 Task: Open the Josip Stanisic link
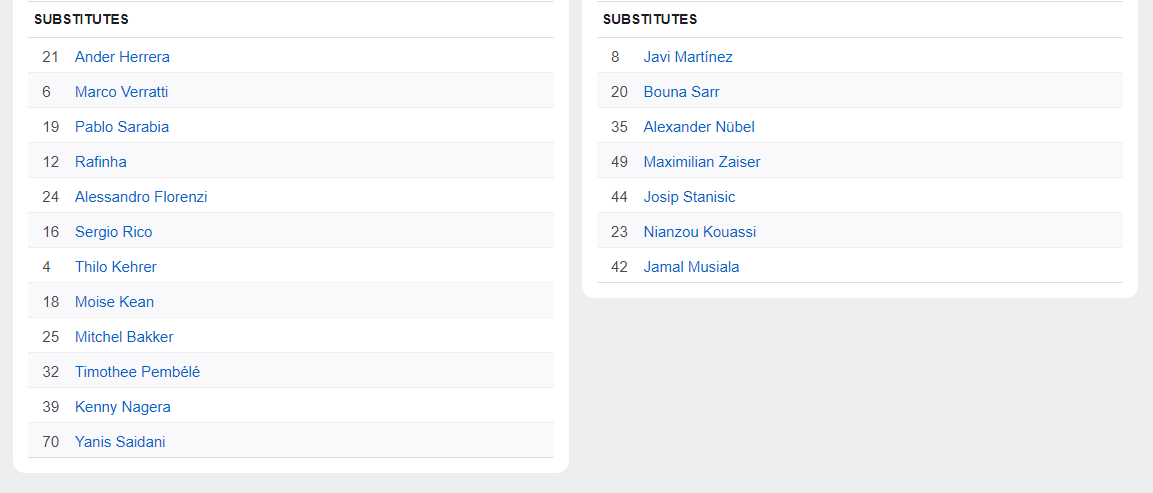tap(689, 197)
